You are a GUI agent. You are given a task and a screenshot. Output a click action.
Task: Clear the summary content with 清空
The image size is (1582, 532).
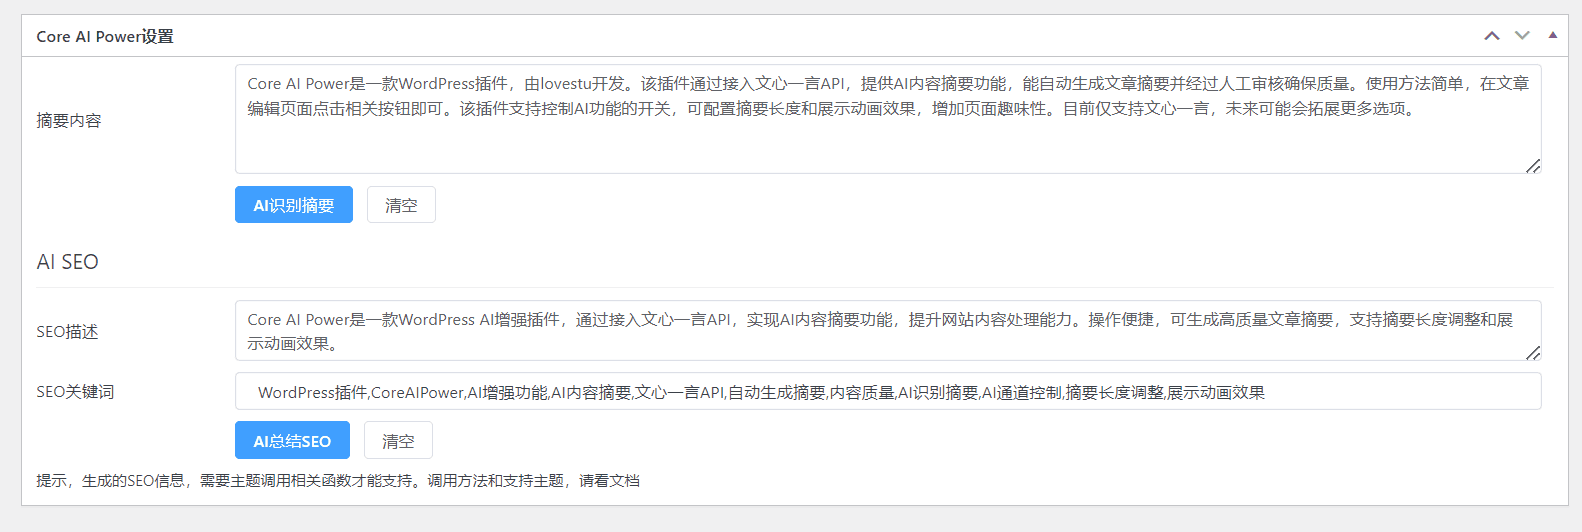point(401,205)
